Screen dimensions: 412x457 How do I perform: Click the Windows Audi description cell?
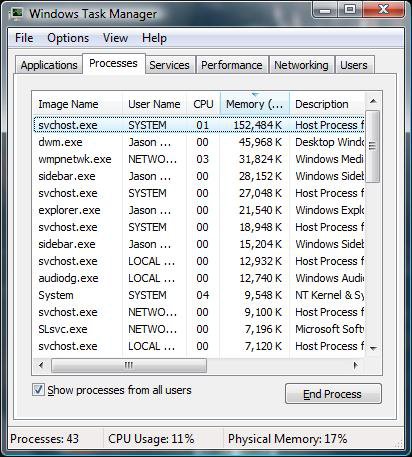(329, 278)
